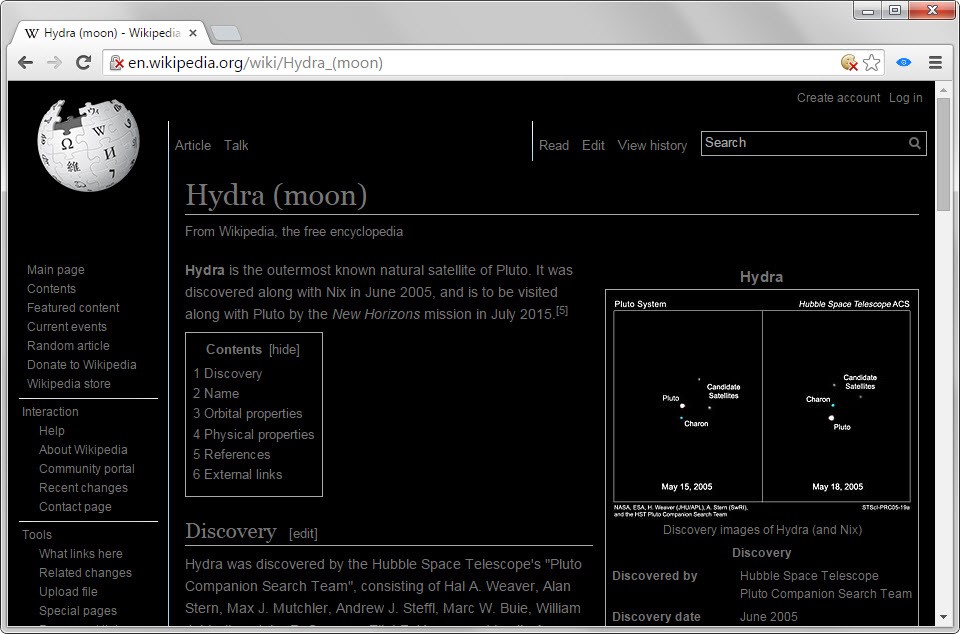The image size is (960, 634).
Task: Open Special pages link
Action: tap(78, 611)
